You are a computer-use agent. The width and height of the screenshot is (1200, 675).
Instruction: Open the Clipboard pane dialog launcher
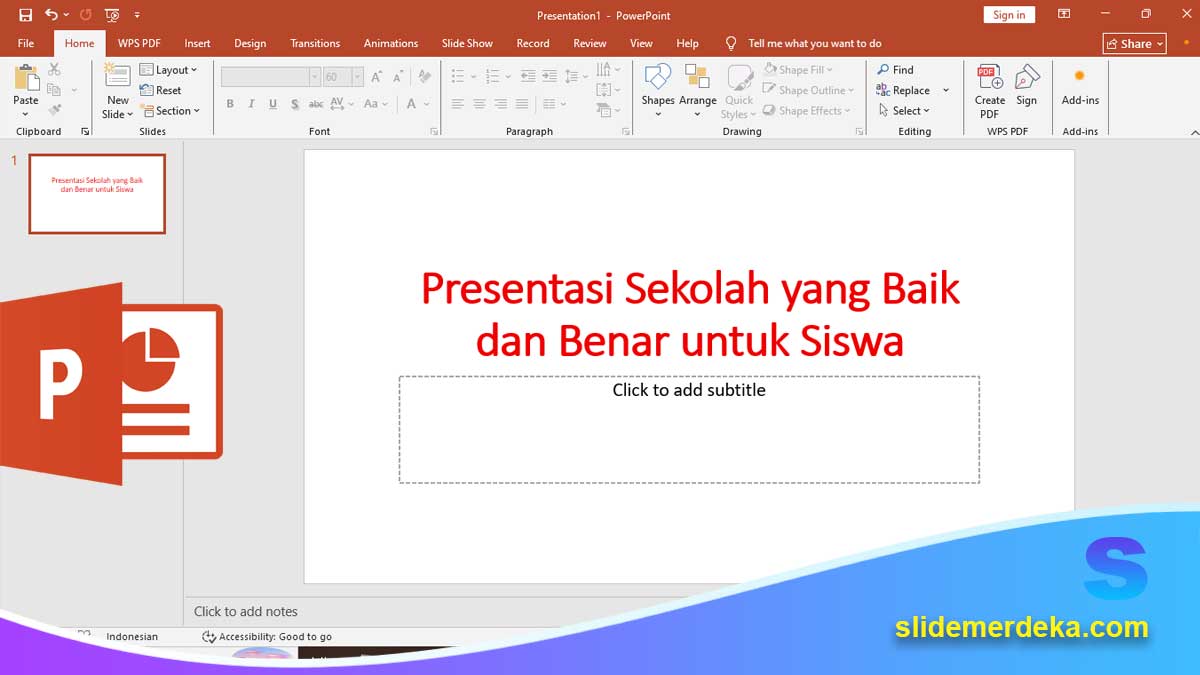(x=85, y=132)
